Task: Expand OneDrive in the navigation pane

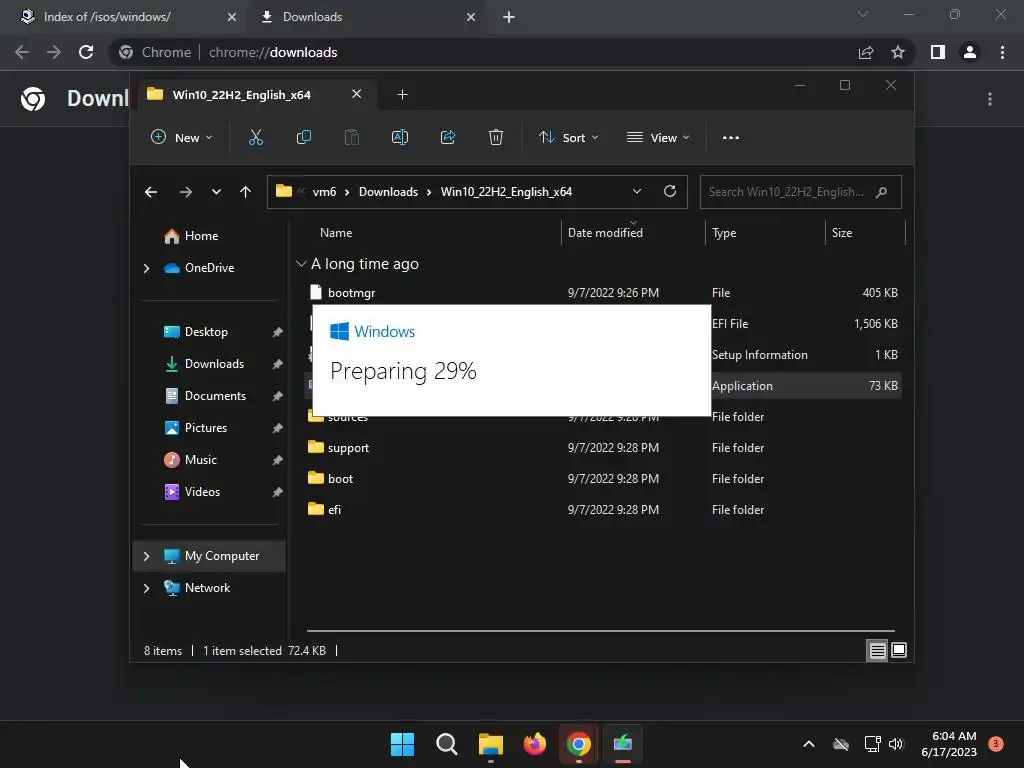Action: pos(146,268)
